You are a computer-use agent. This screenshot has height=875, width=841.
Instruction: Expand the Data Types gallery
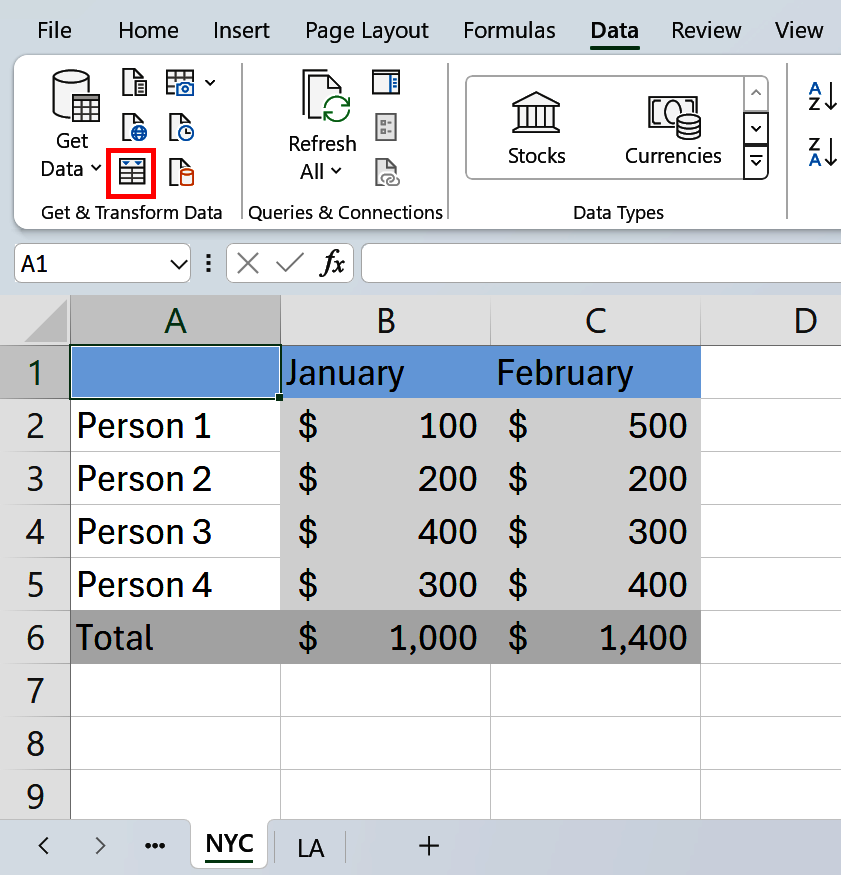click(755, 162)
